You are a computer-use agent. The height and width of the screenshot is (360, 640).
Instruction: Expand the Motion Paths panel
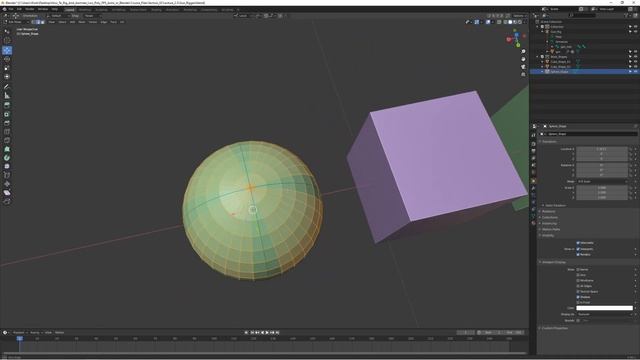click(x=551, y=229)
